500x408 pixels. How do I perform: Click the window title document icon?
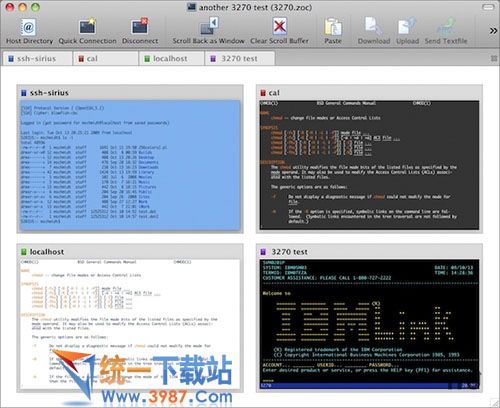[x=191, y=7]
